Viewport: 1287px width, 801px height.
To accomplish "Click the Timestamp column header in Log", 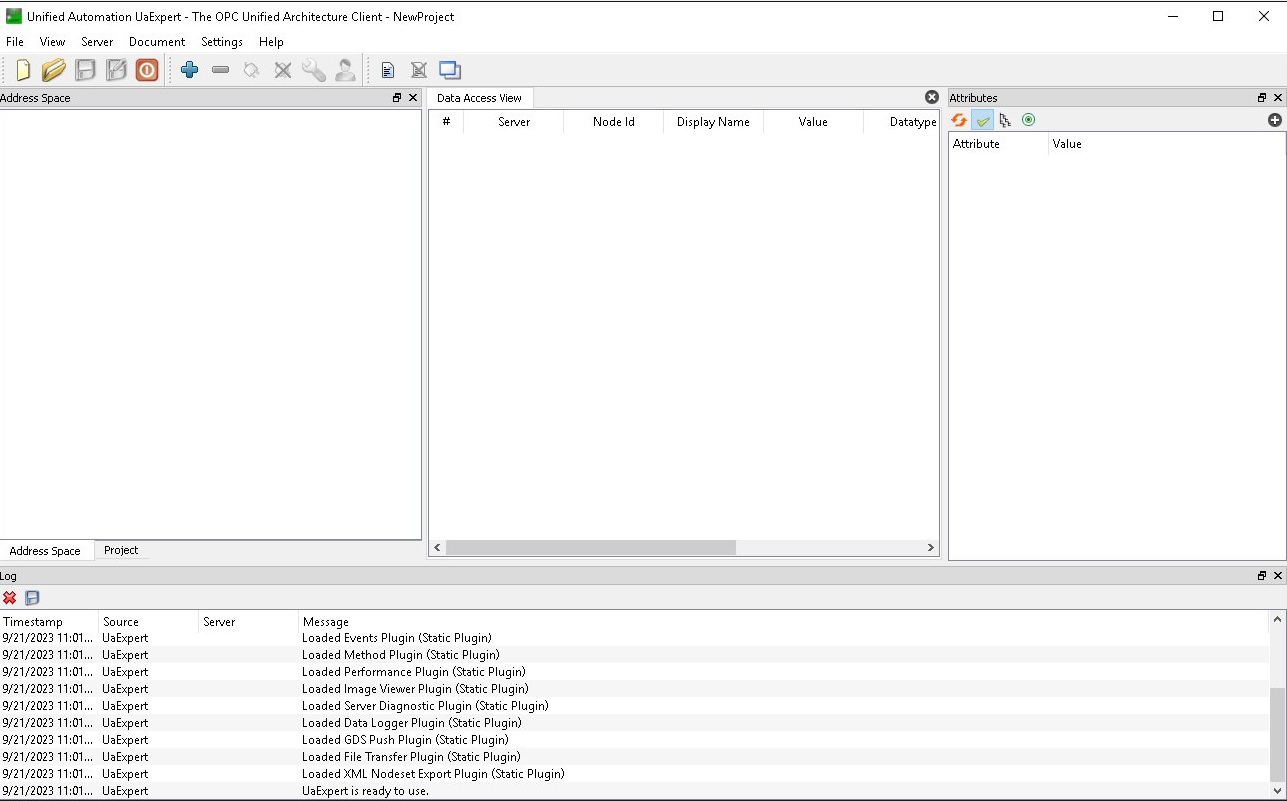I will click(49, 622).
